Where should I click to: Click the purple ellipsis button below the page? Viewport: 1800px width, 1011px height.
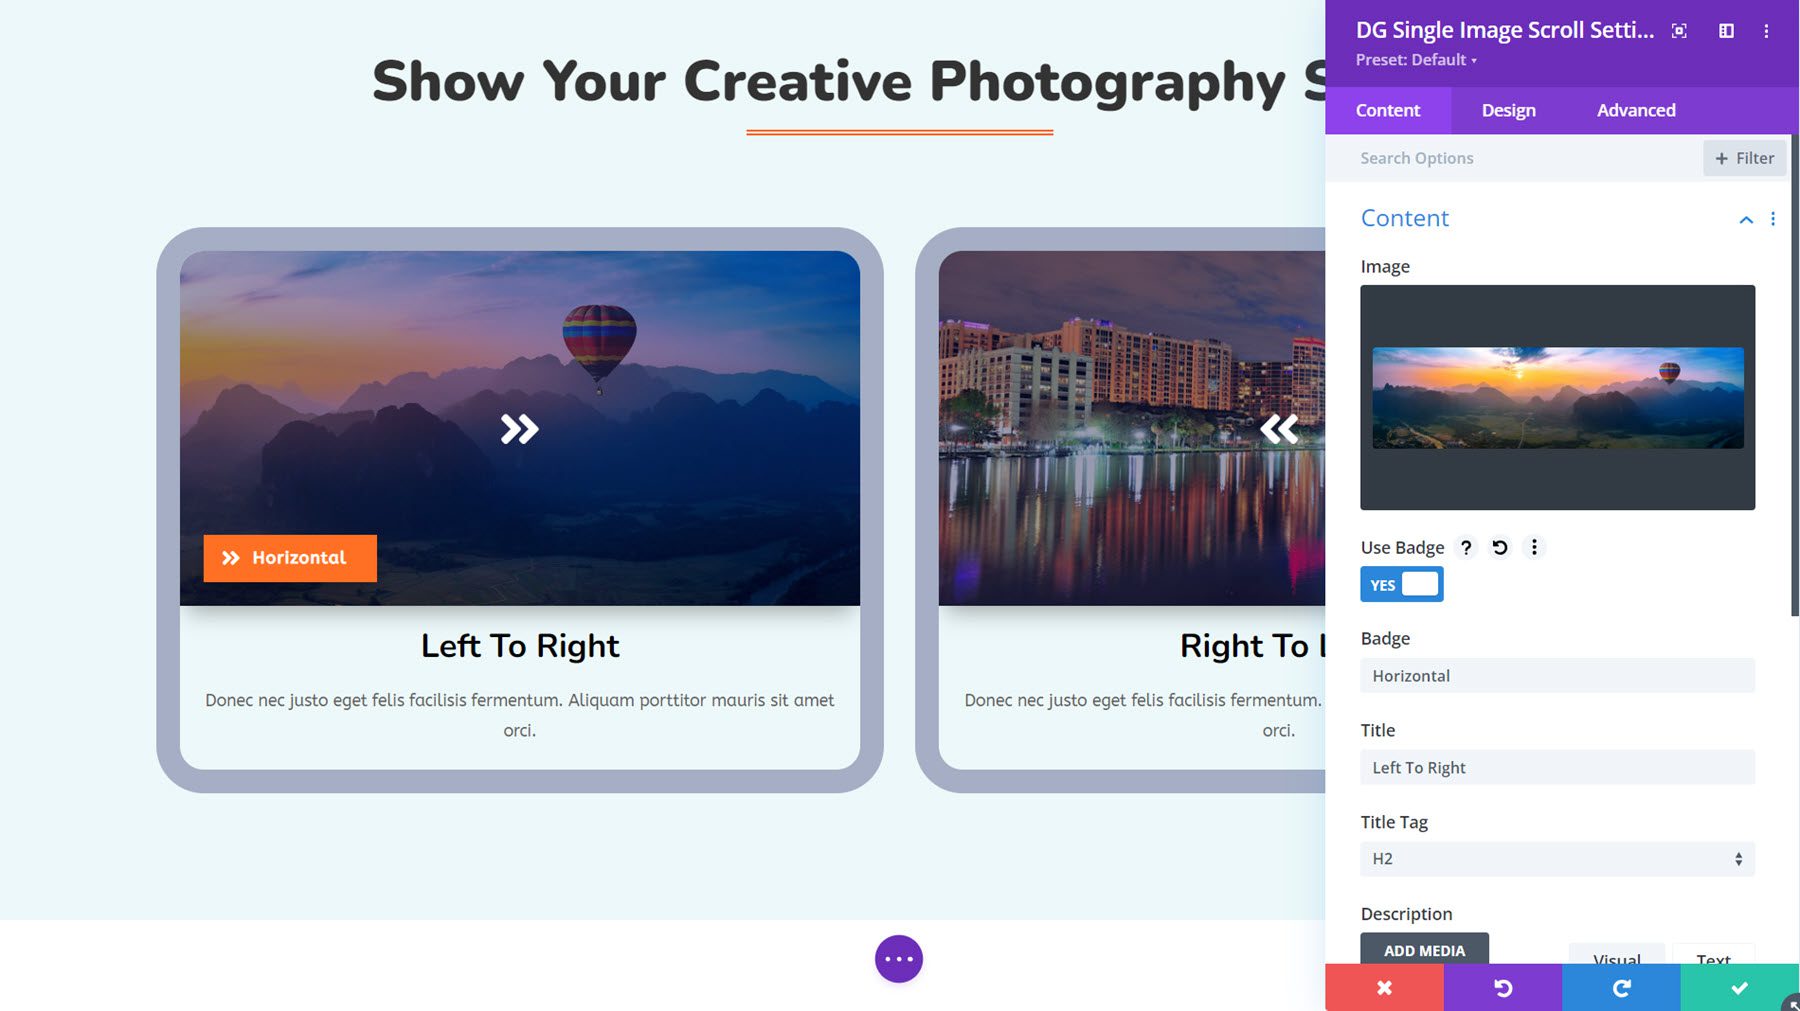899,958
